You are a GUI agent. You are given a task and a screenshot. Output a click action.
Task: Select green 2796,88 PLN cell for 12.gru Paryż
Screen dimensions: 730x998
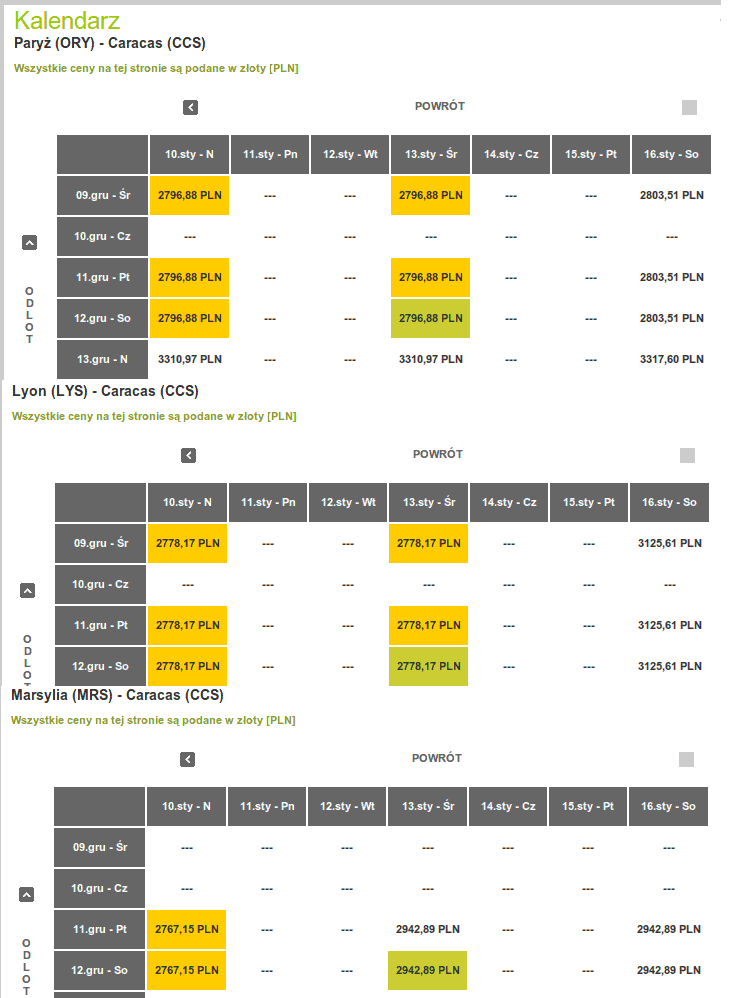[430, 318]
